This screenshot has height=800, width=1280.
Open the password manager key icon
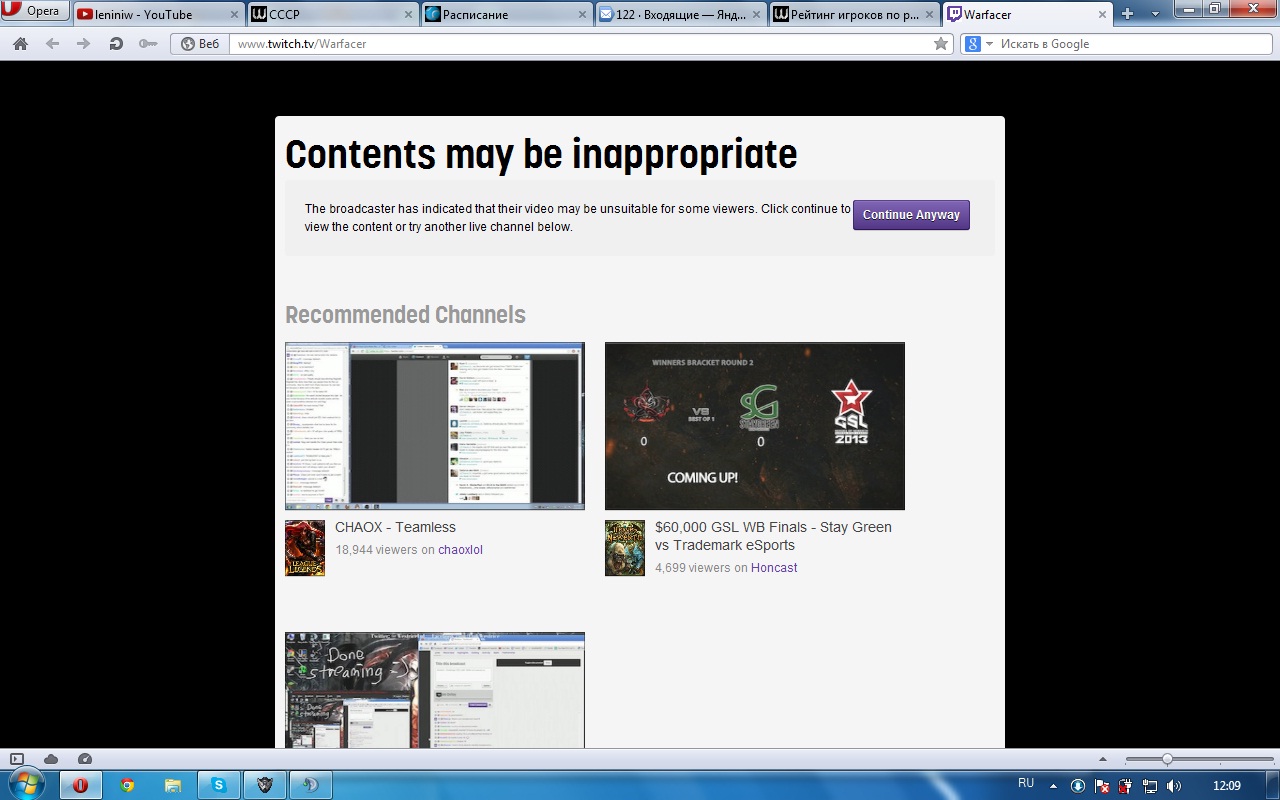(148, 44)
